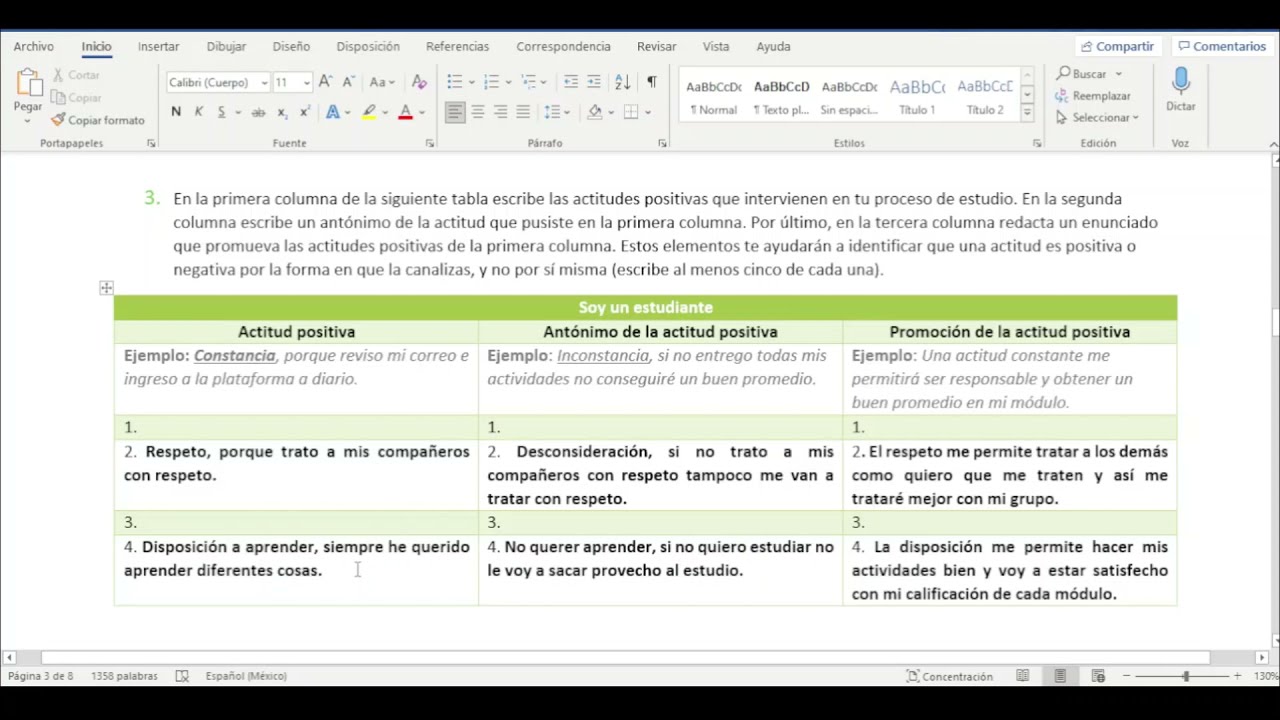Click the zoom out minus button
Screen dimensions: 1280x720
(1126, 676)
